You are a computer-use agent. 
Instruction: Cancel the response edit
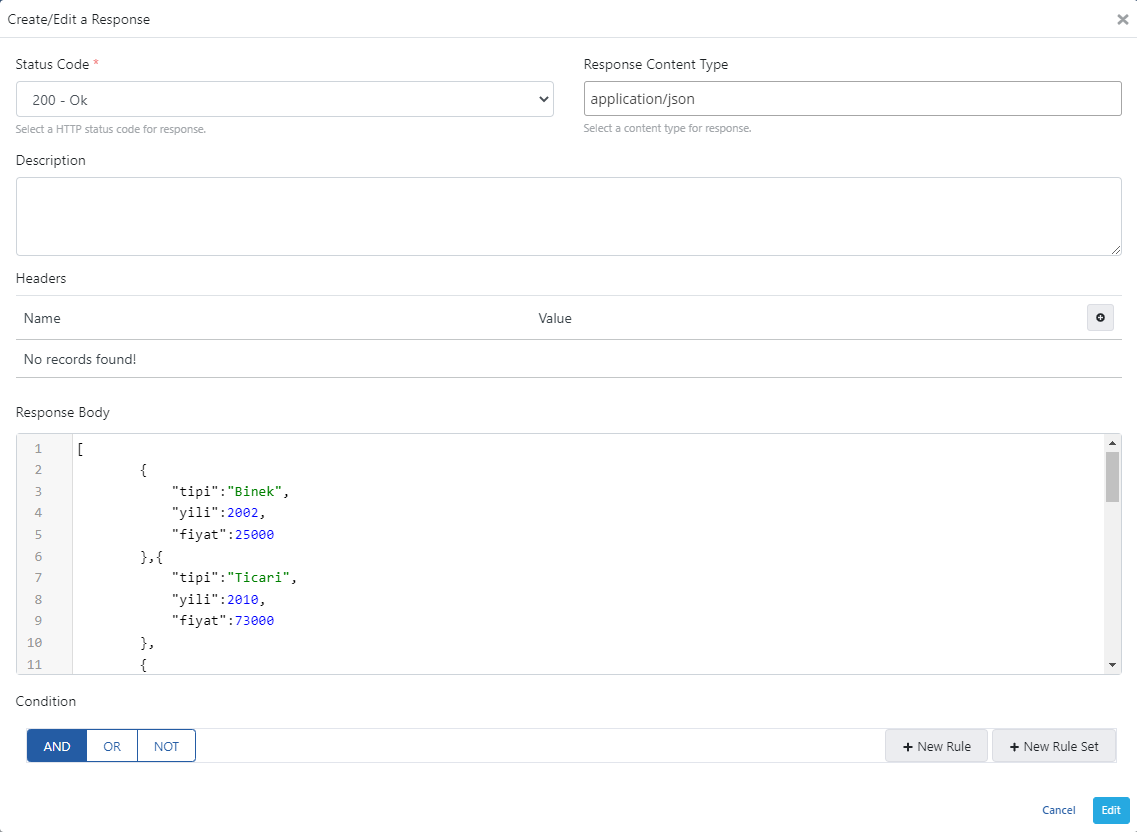[1059, 810]
